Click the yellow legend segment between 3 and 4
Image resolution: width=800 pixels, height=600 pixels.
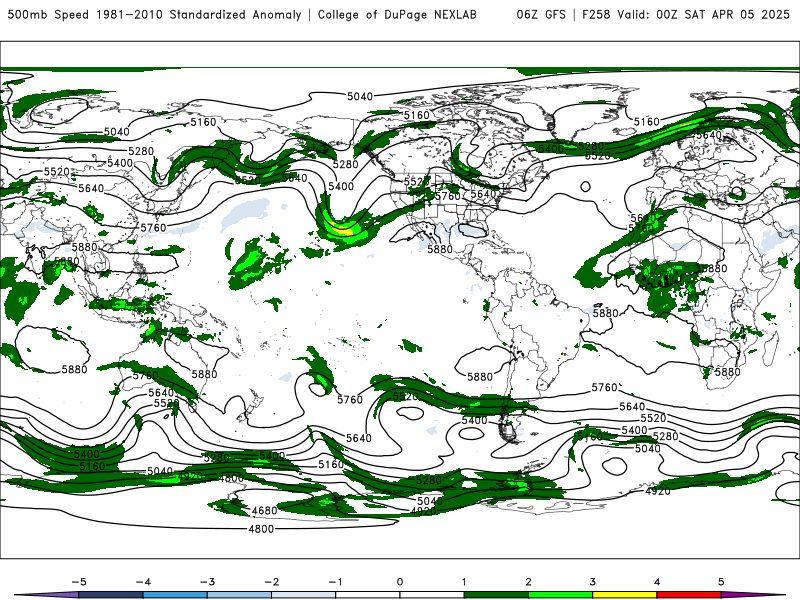click(x=624, y=595)
